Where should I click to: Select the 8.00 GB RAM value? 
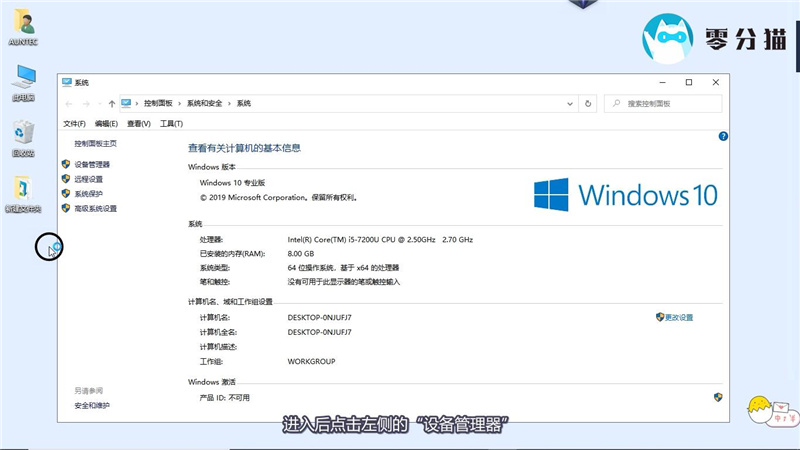301,254
